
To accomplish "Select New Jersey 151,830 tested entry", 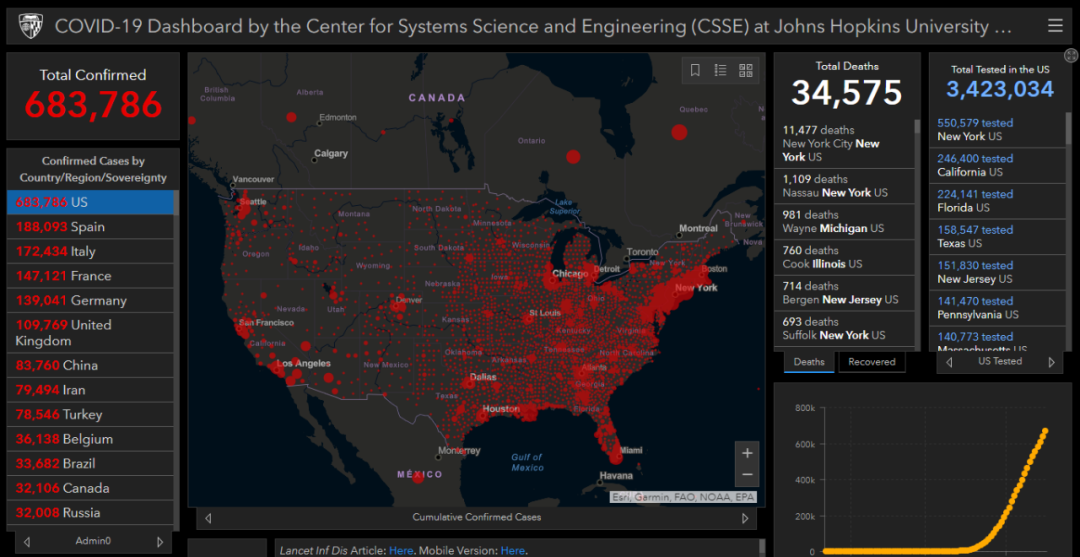I will (997, 272).
